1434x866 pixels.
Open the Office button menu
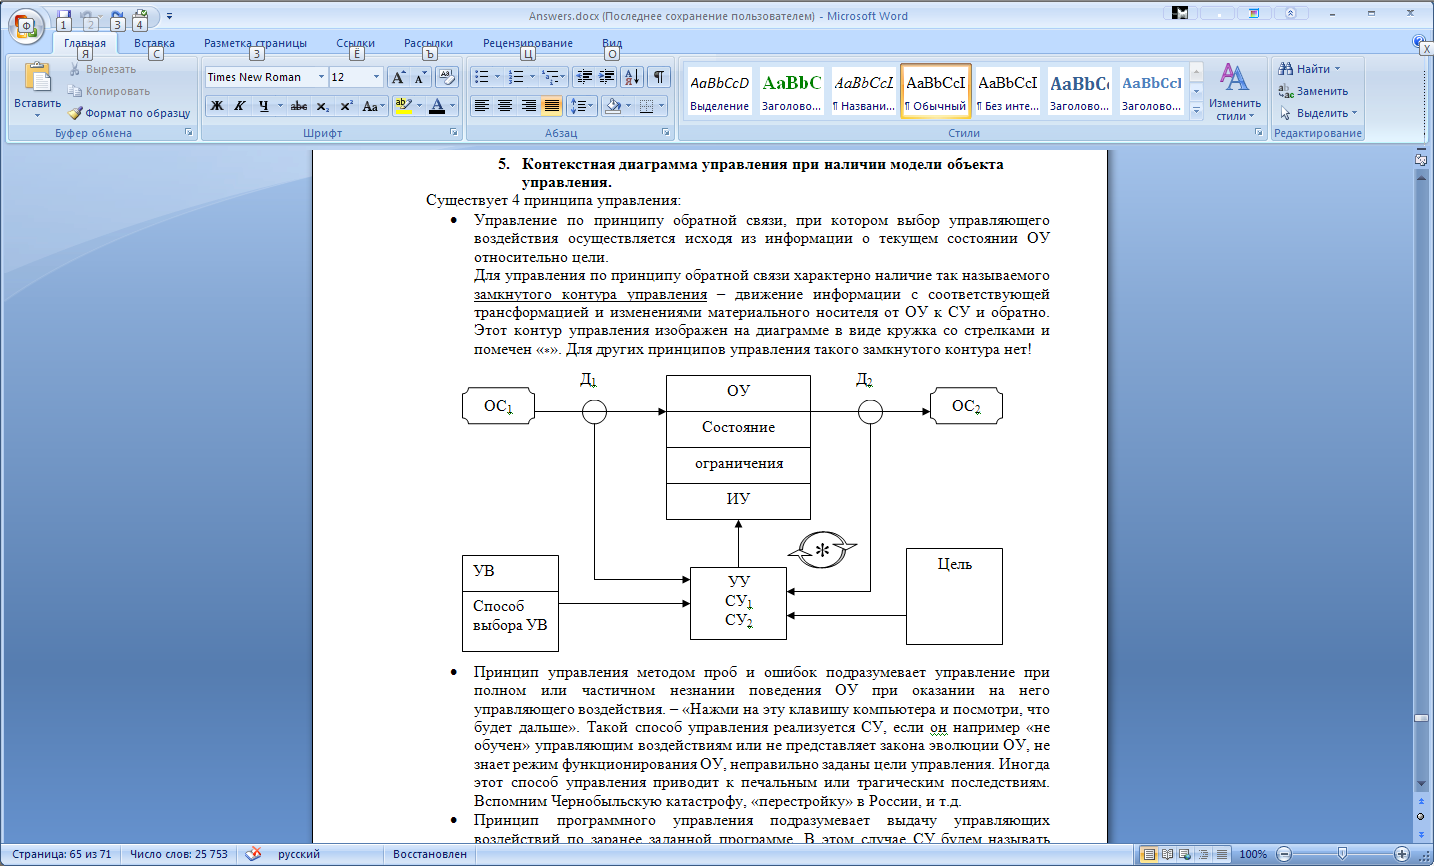pyautogui.click(x=27, y=24)
